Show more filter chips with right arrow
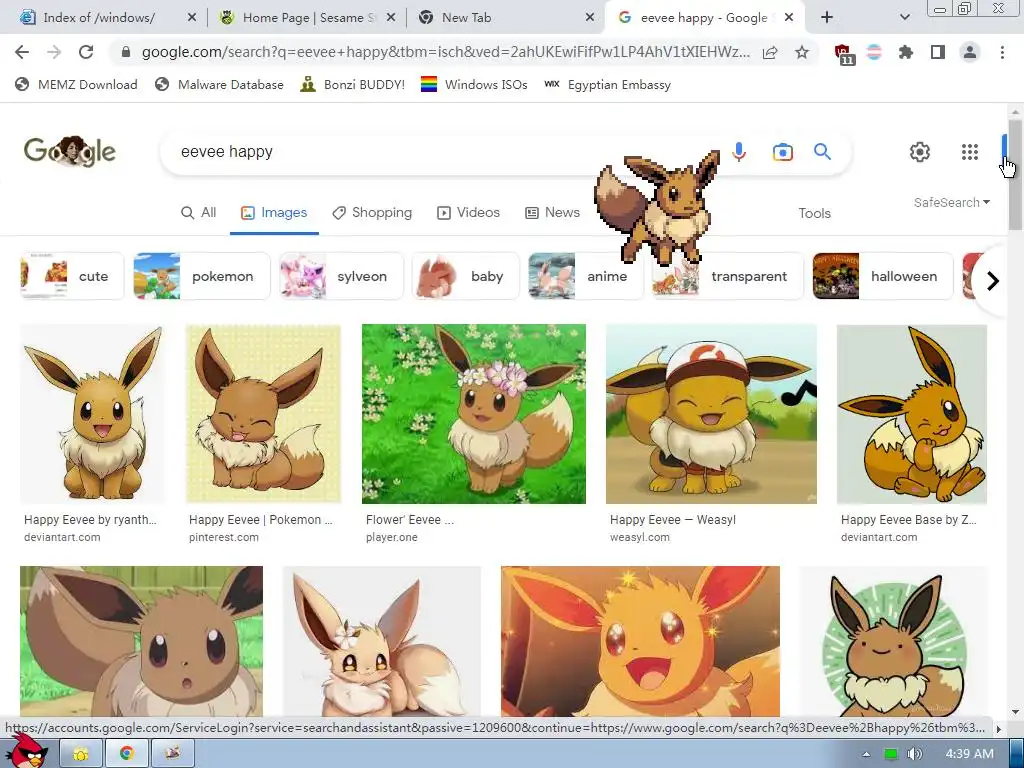The image size is (1024, 768). tap(993, 281)
